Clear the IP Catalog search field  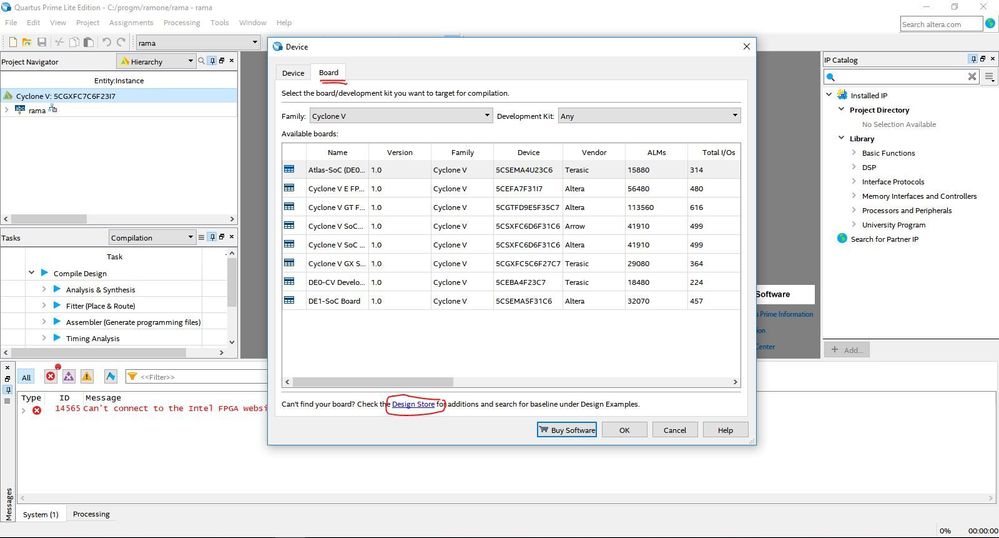click(972, 76)
